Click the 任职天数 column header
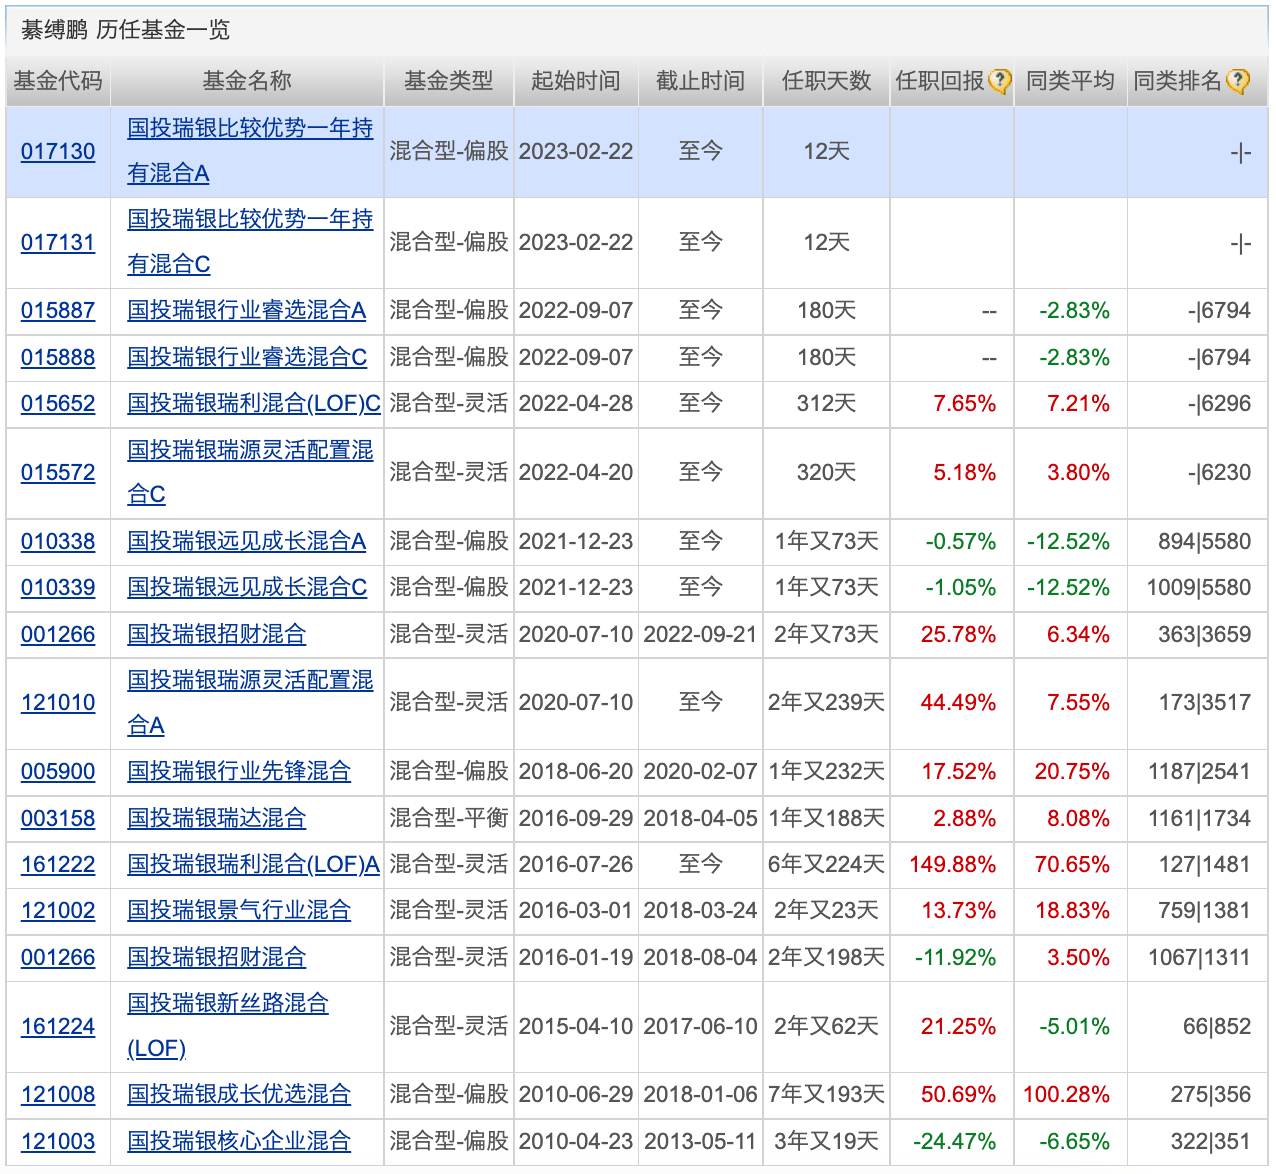Screen dimensions: 1276x1174 click(x=826, y=81)
